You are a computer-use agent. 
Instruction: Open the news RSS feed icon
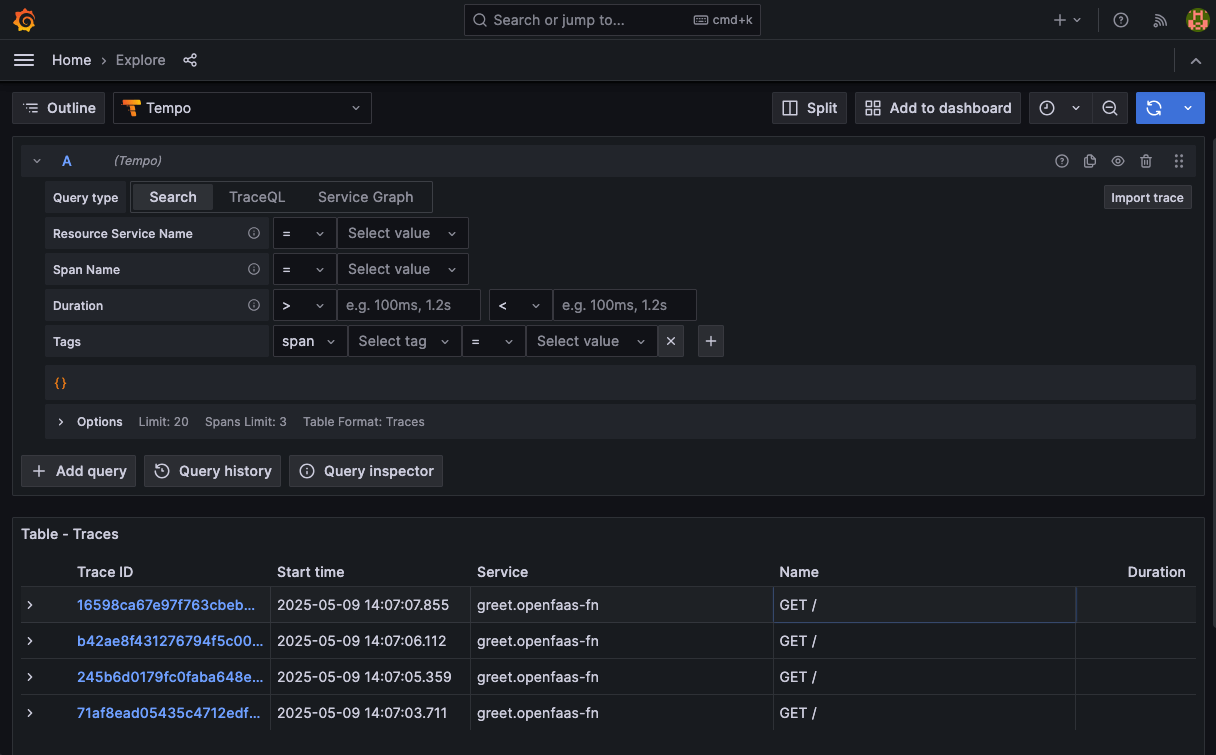tap(1160, 20)
